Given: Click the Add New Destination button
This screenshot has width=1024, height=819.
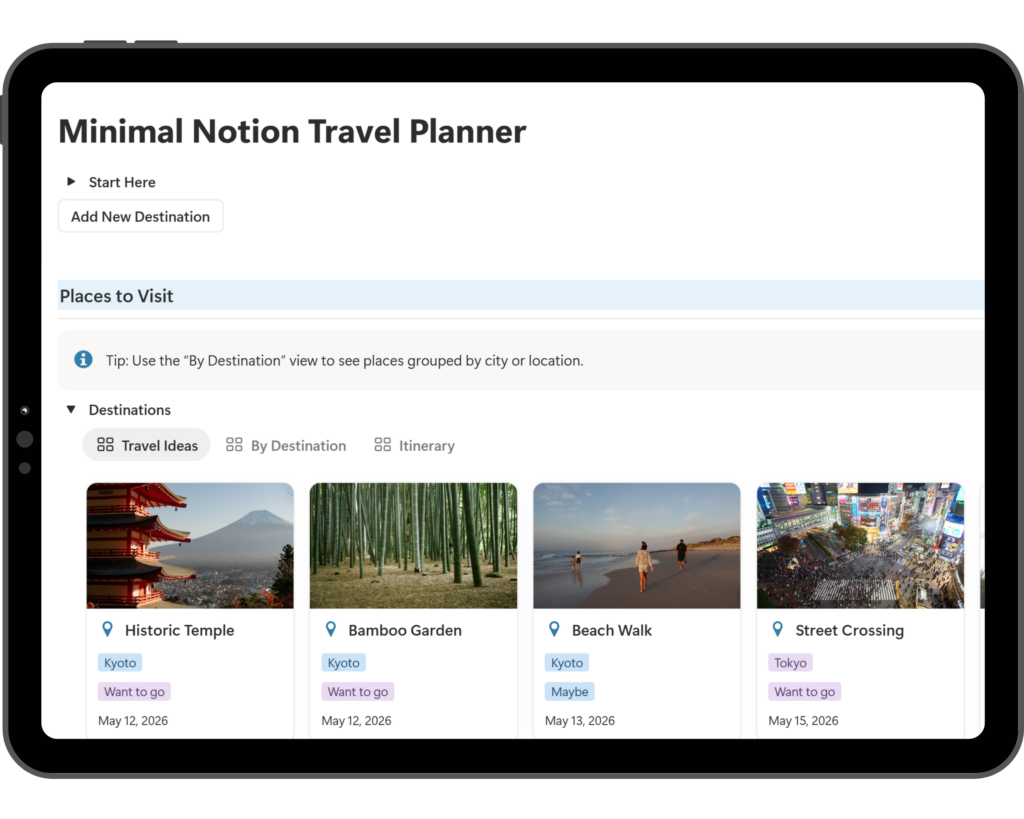Looking at the screenshot, I should point(140,215).
